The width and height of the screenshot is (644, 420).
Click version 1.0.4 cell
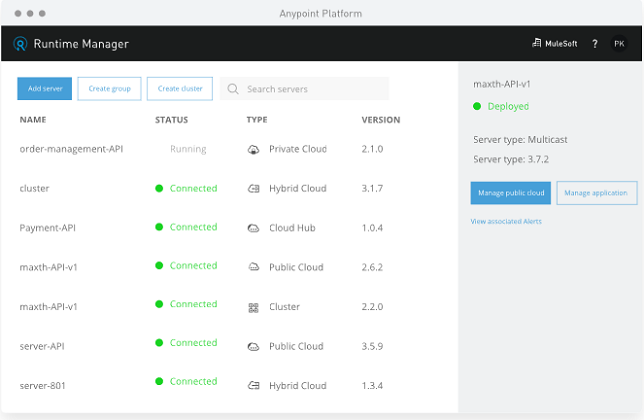click(x=372, y=228)
